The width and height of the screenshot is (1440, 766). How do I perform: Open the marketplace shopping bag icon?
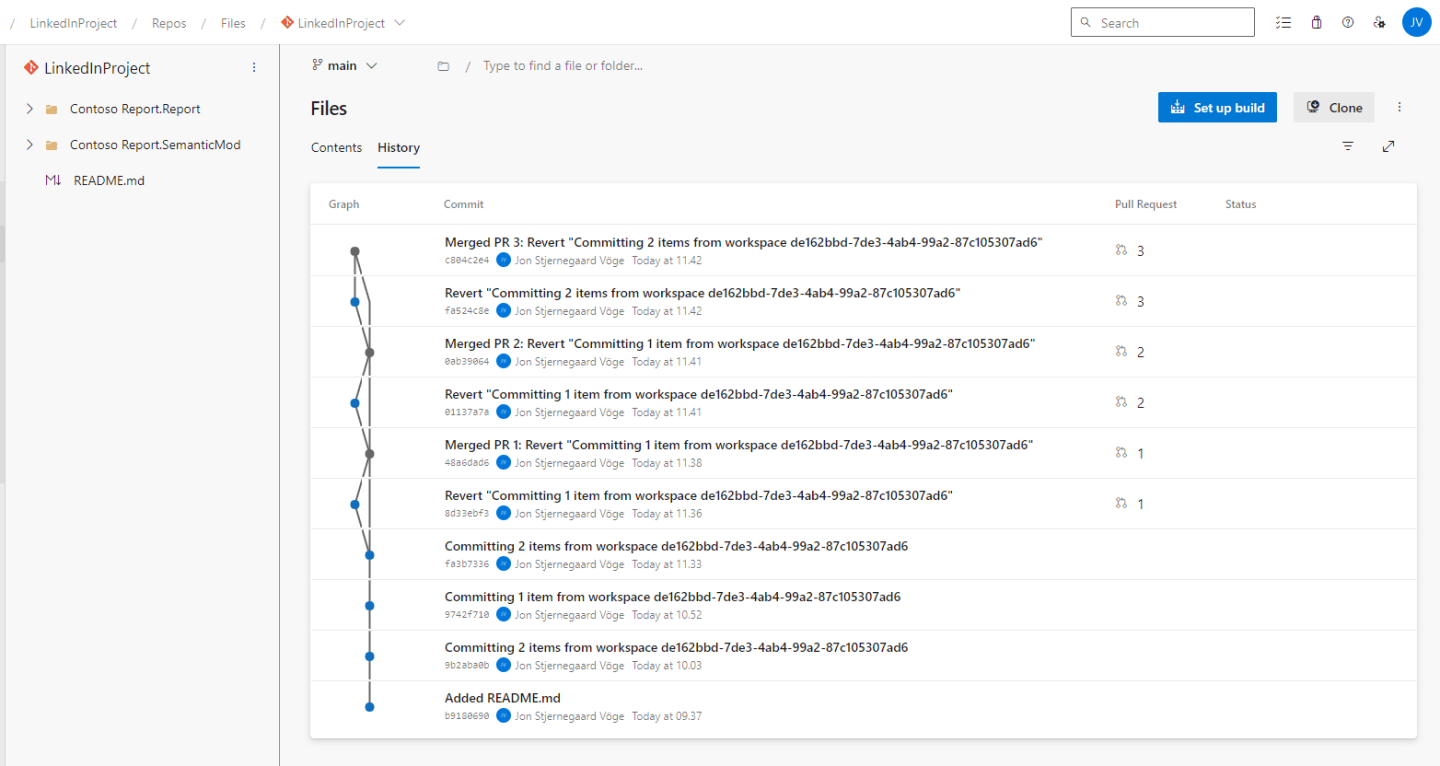[x=1316, y=23]
